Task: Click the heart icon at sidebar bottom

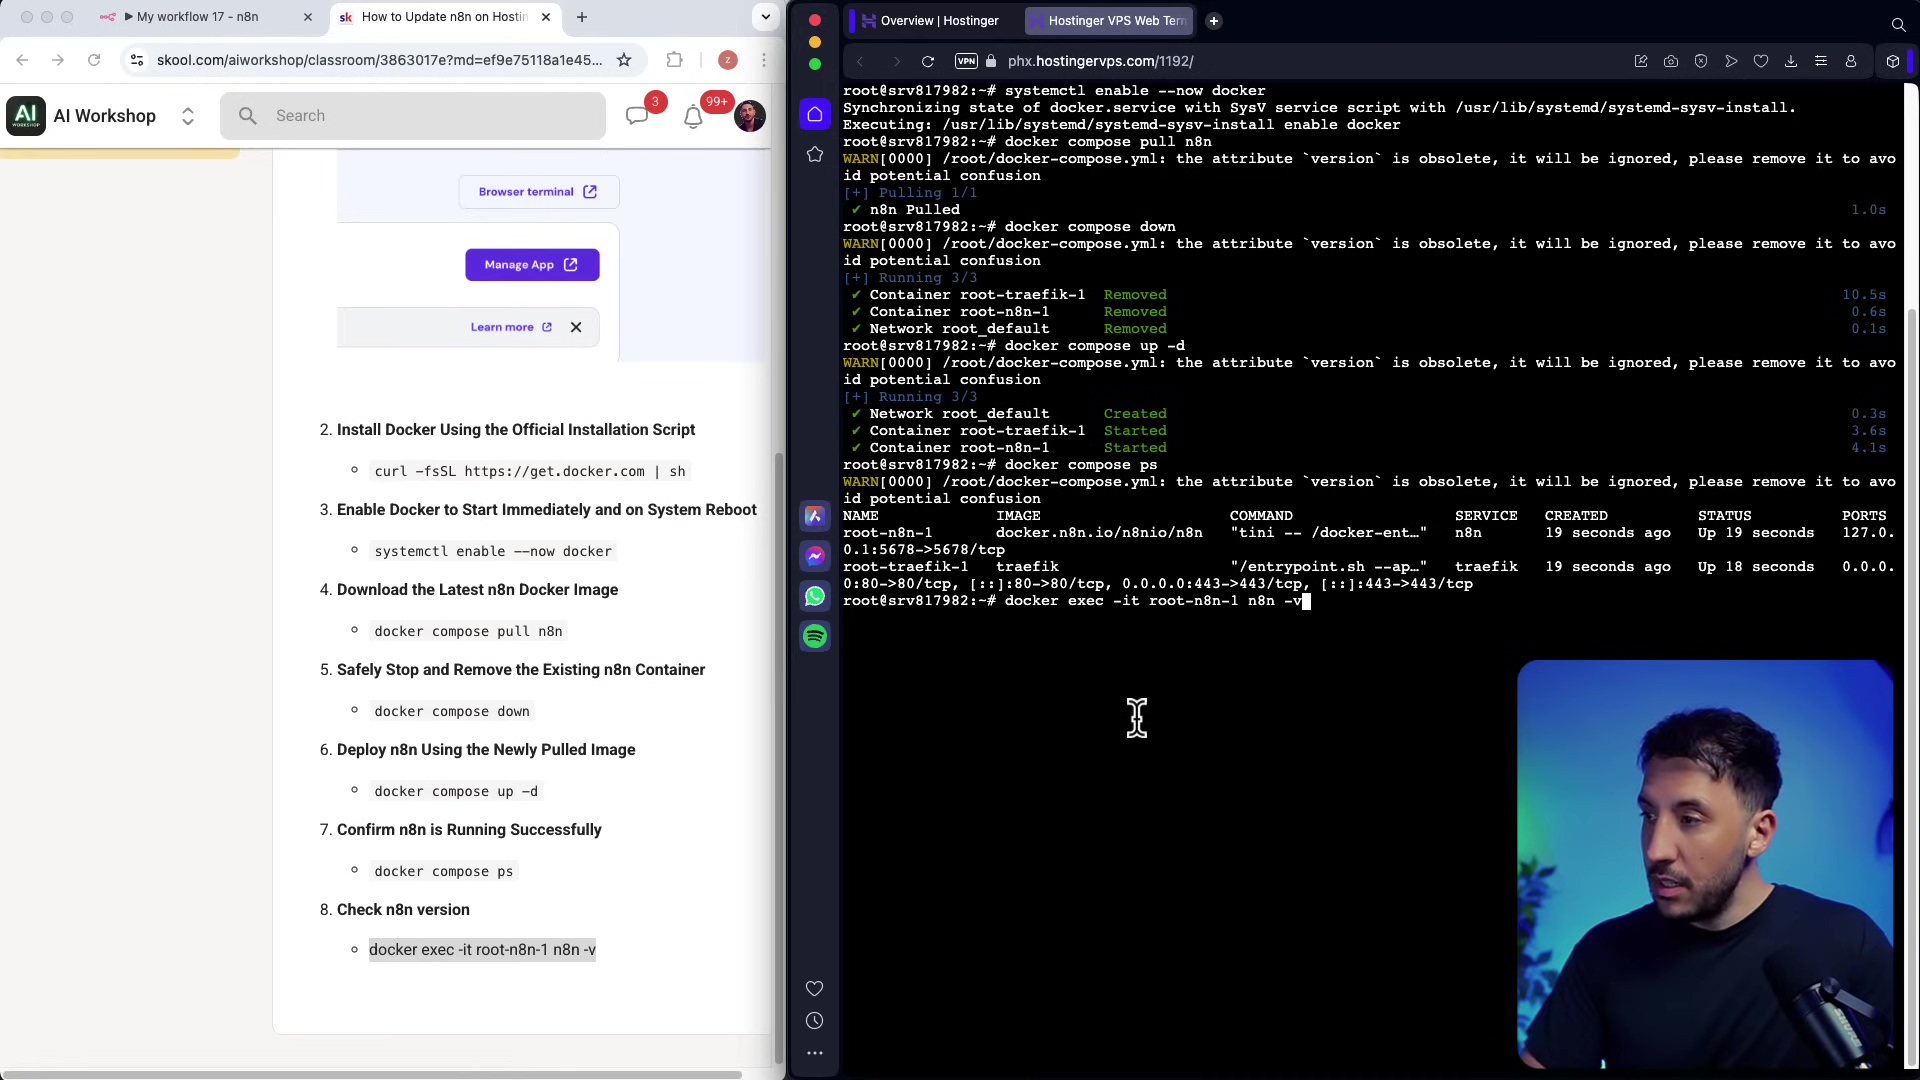Action: tap(815, 988)
